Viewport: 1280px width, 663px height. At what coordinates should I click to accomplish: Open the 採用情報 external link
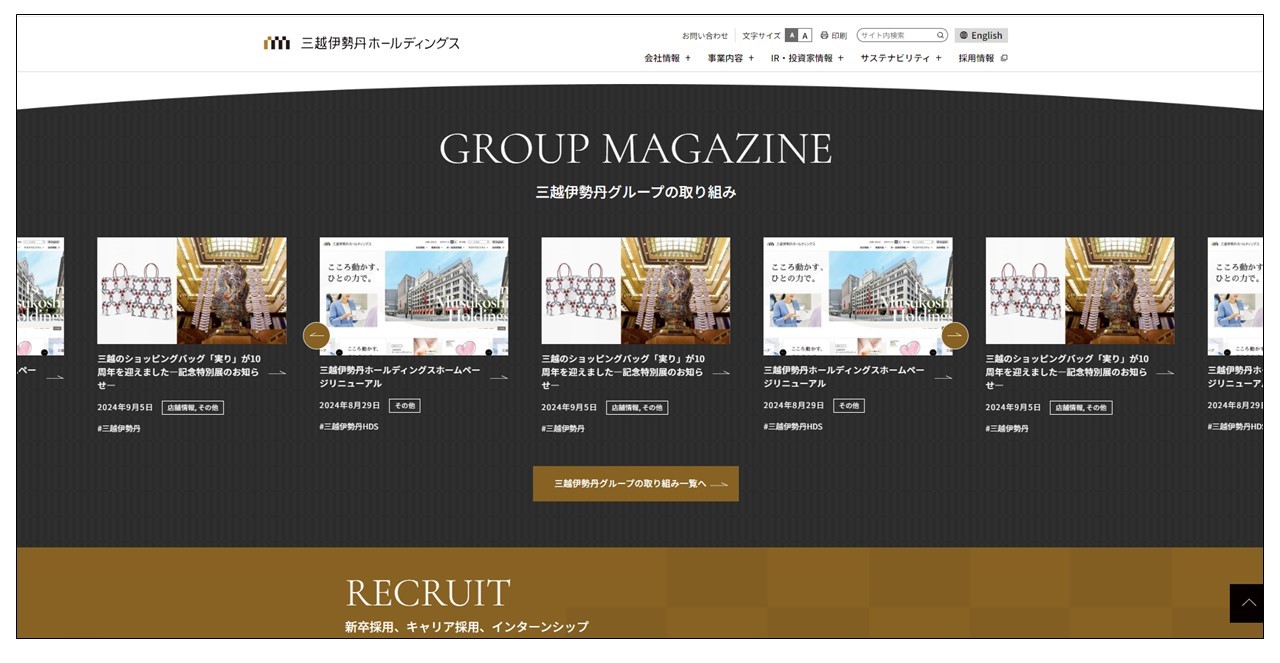983,58
